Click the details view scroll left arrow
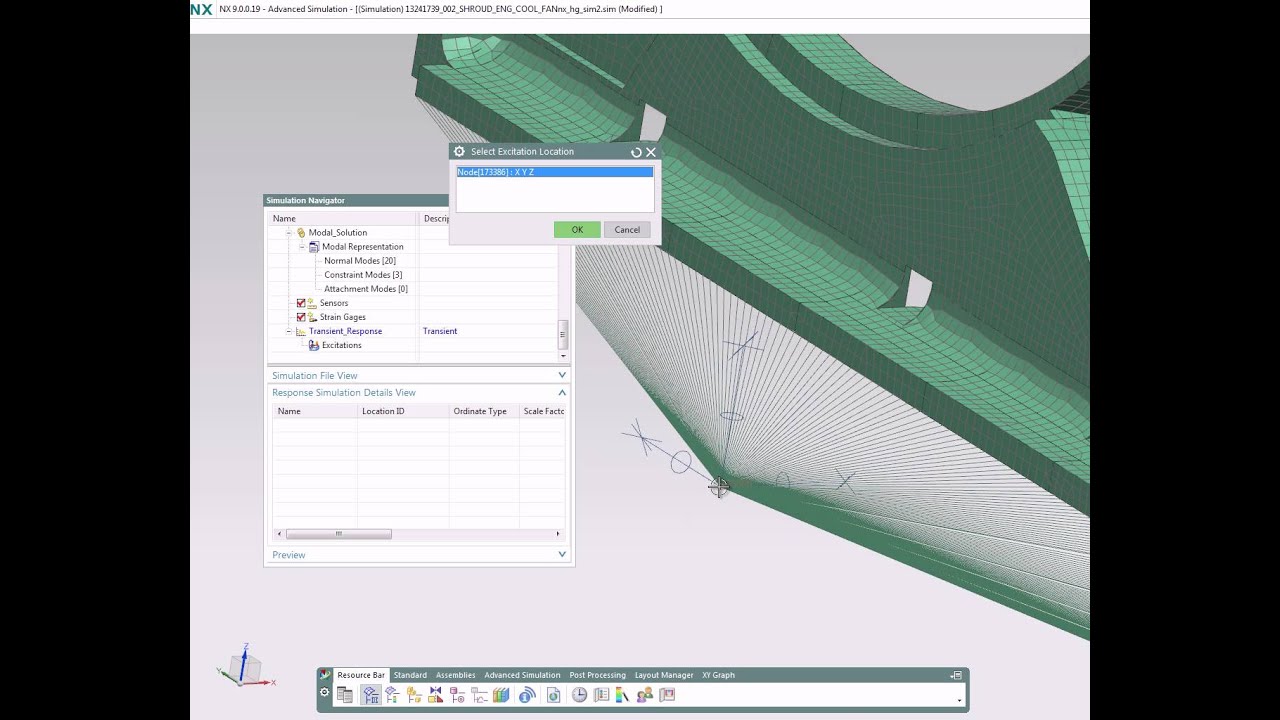This screenshot has height=720, width=1280. coord(279,534)
